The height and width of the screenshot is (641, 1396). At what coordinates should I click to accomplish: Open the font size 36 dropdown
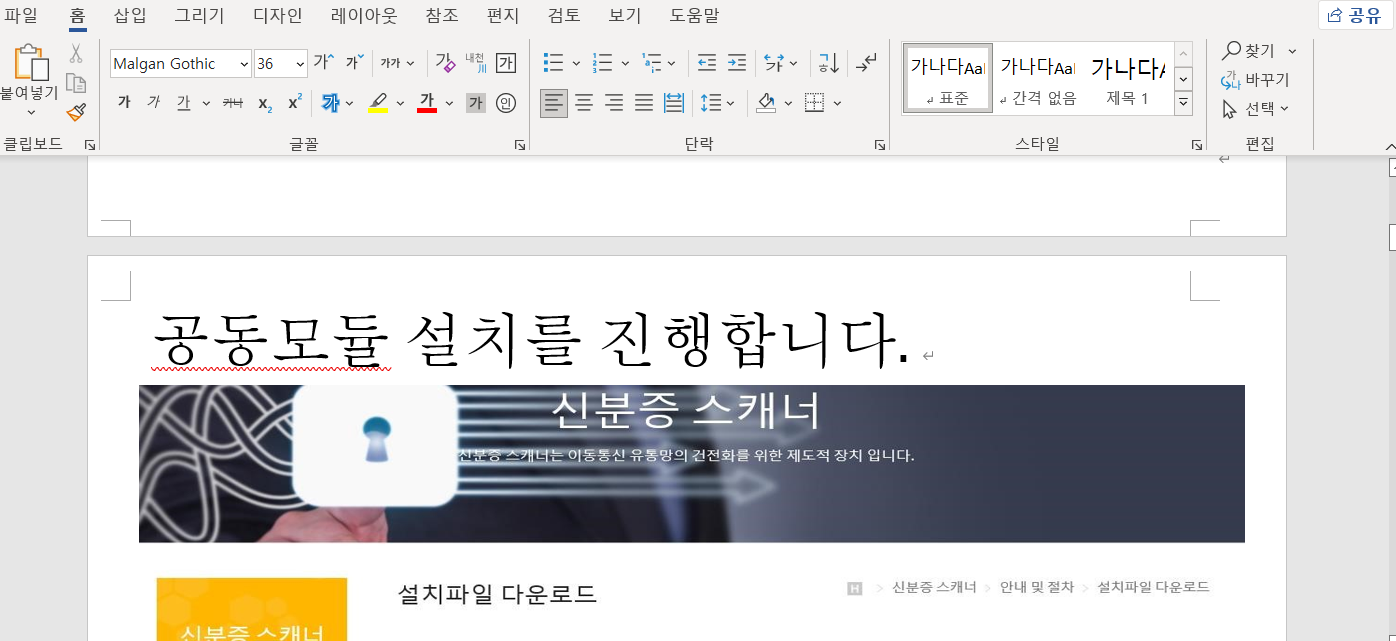(x=300, y=64)
